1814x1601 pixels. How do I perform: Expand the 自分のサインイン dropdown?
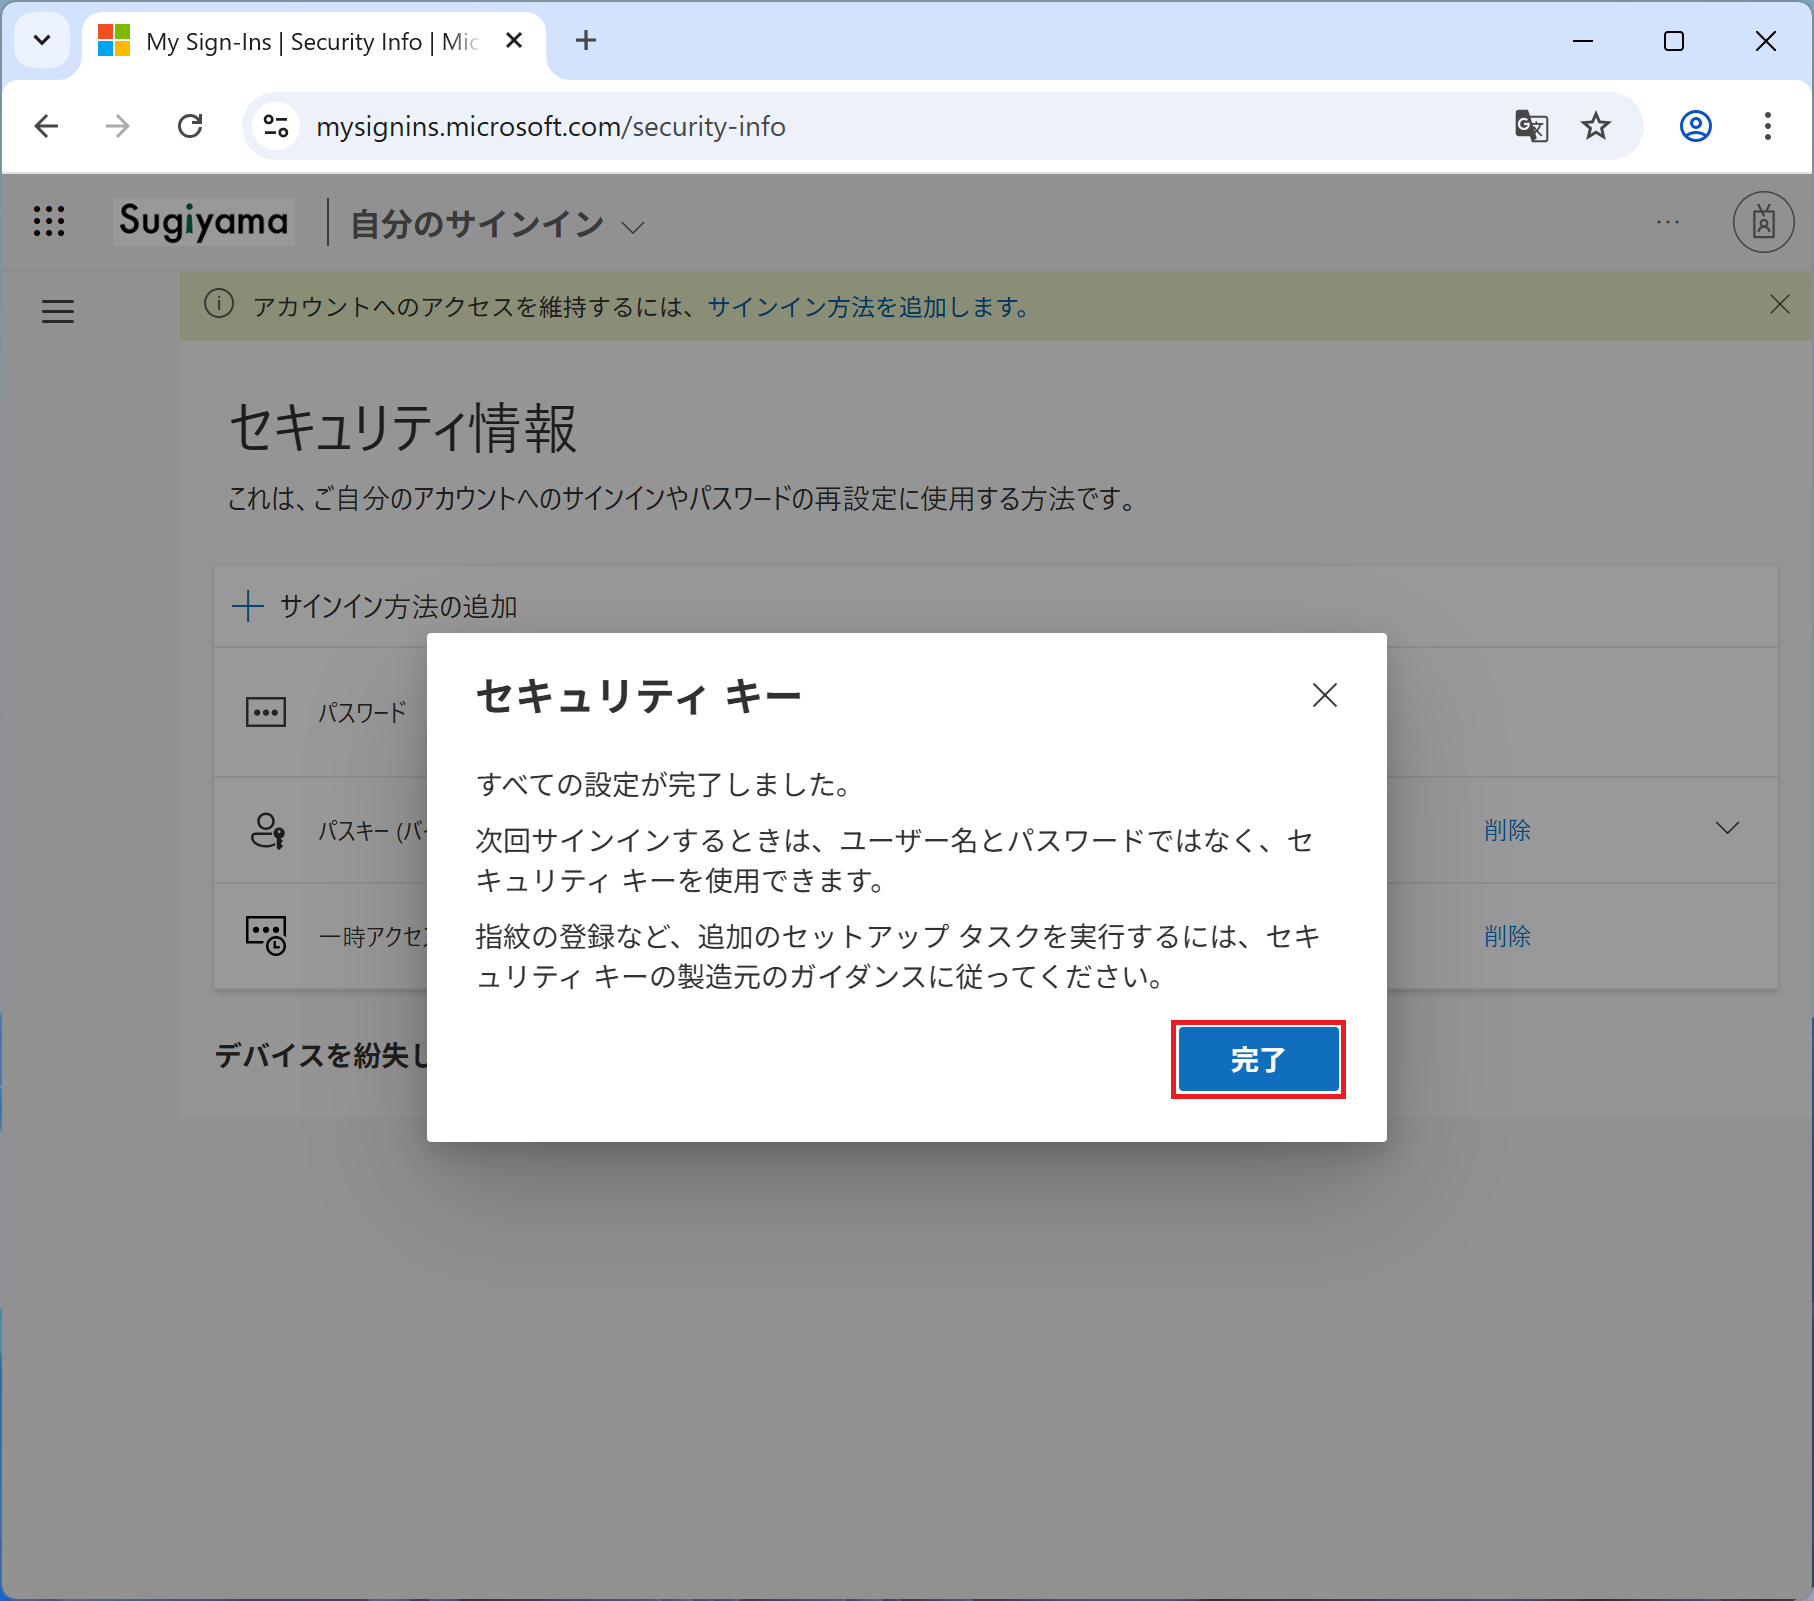[632, 227]
